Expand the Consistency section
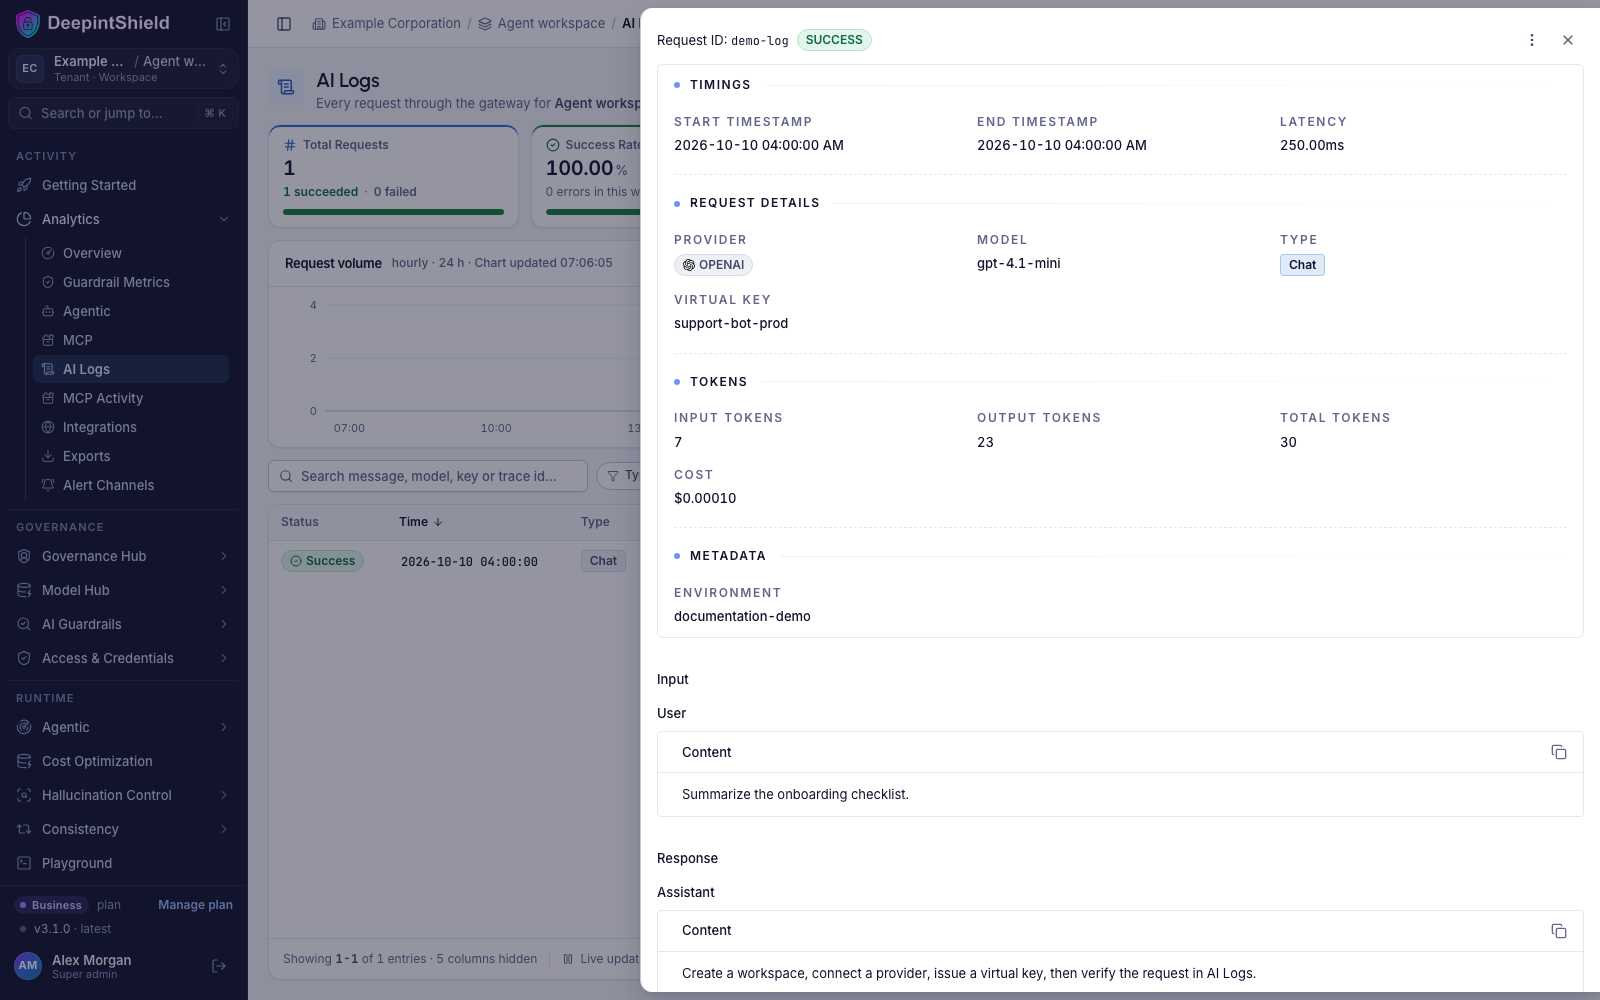 coord(124,829)
